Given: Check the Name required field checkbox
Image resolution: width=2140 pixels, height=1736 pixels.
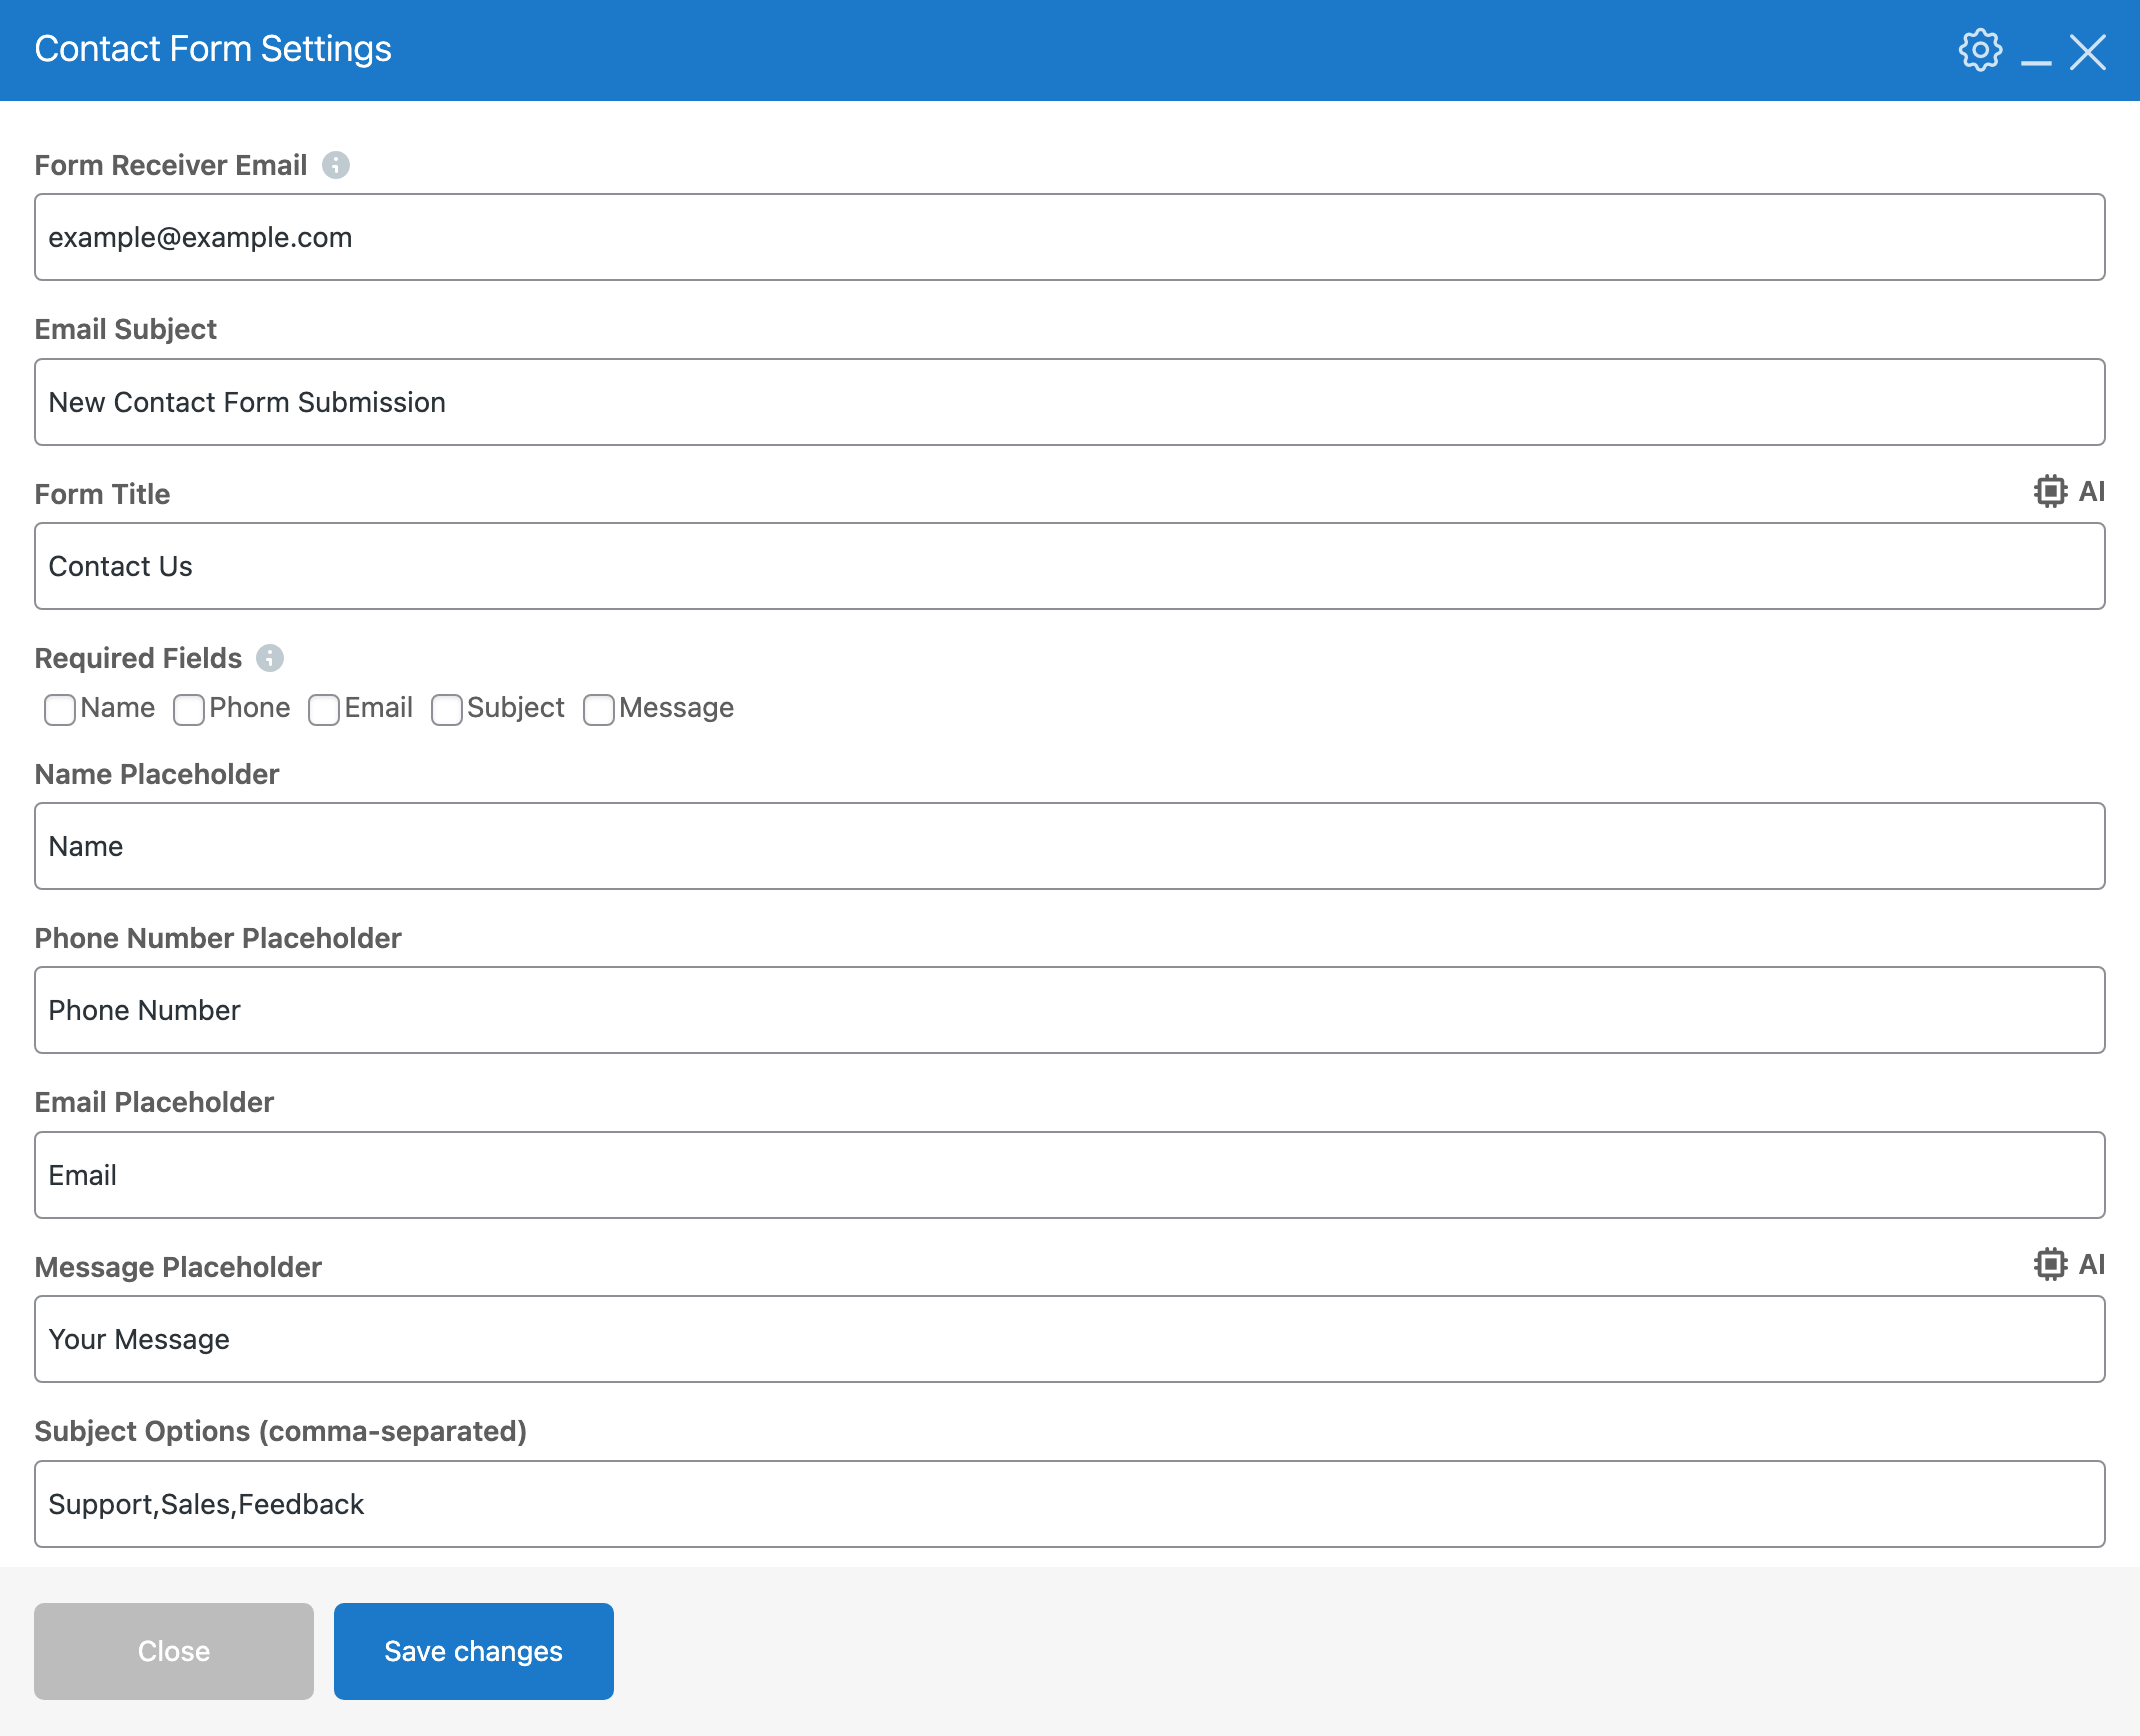Looking at the screenshot, I should click(60, 710).
